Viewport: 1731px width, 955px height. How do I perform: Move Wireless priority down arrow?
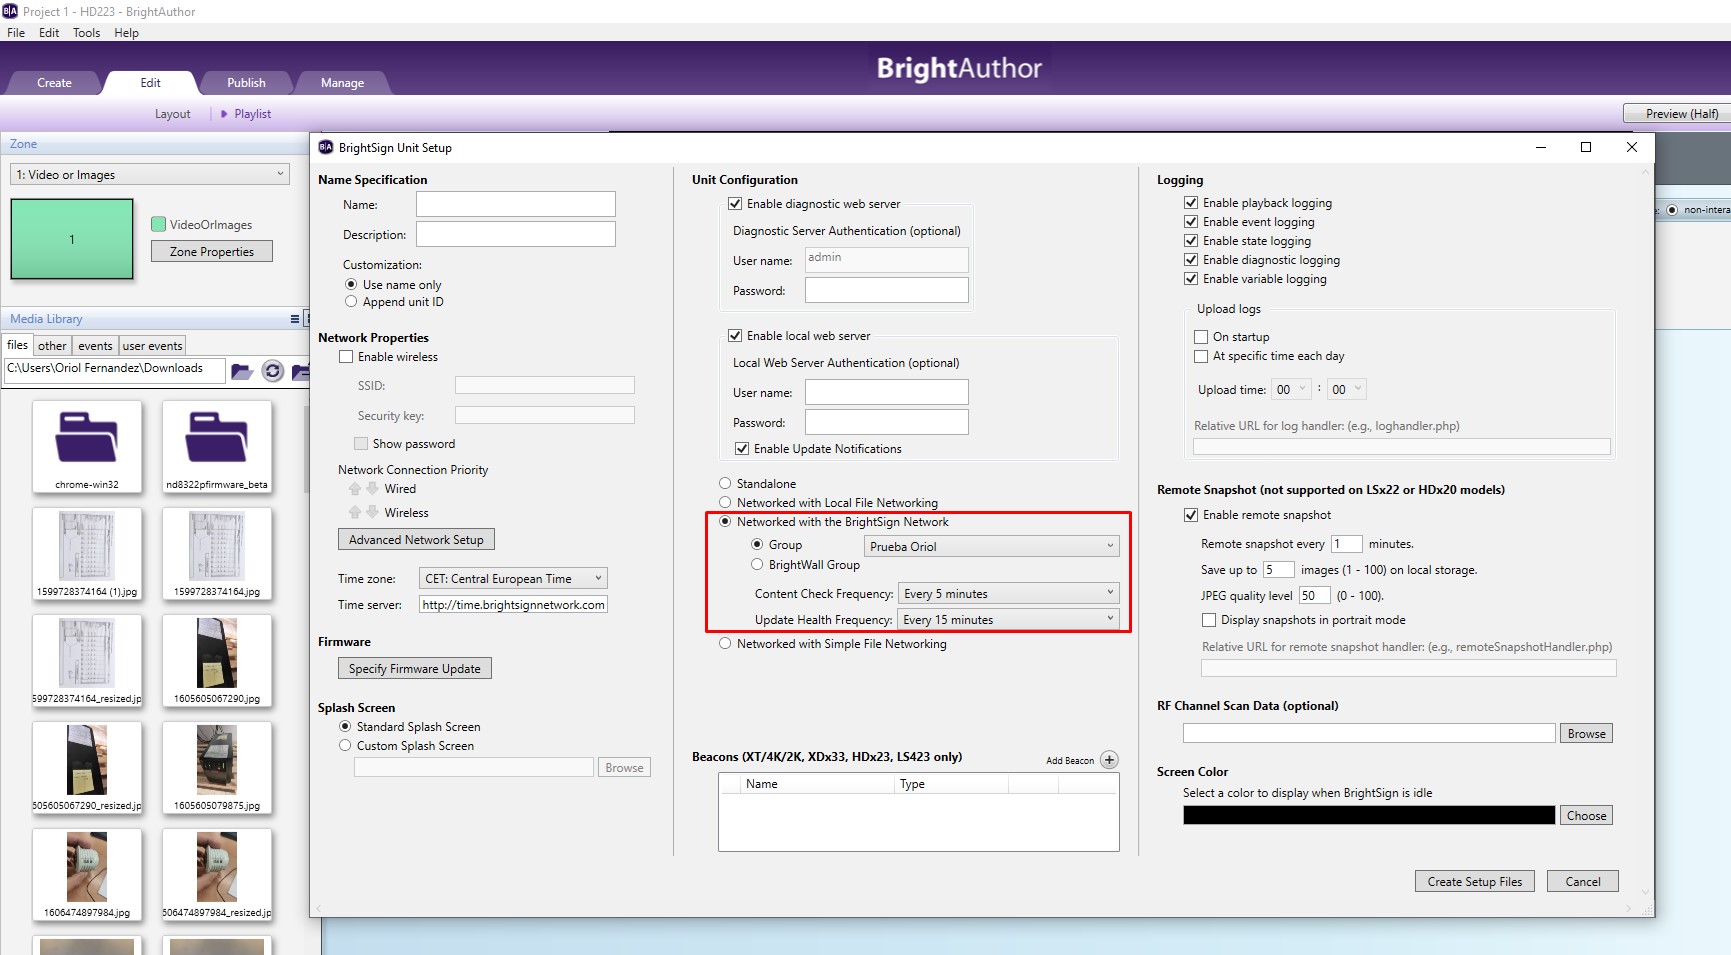click(x=372, y=512)
